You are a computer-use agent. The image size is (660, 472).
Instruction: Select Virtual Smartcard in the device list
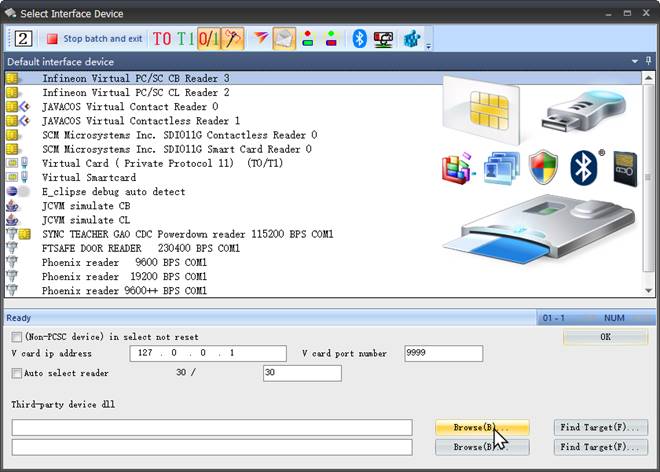point(89,177)
